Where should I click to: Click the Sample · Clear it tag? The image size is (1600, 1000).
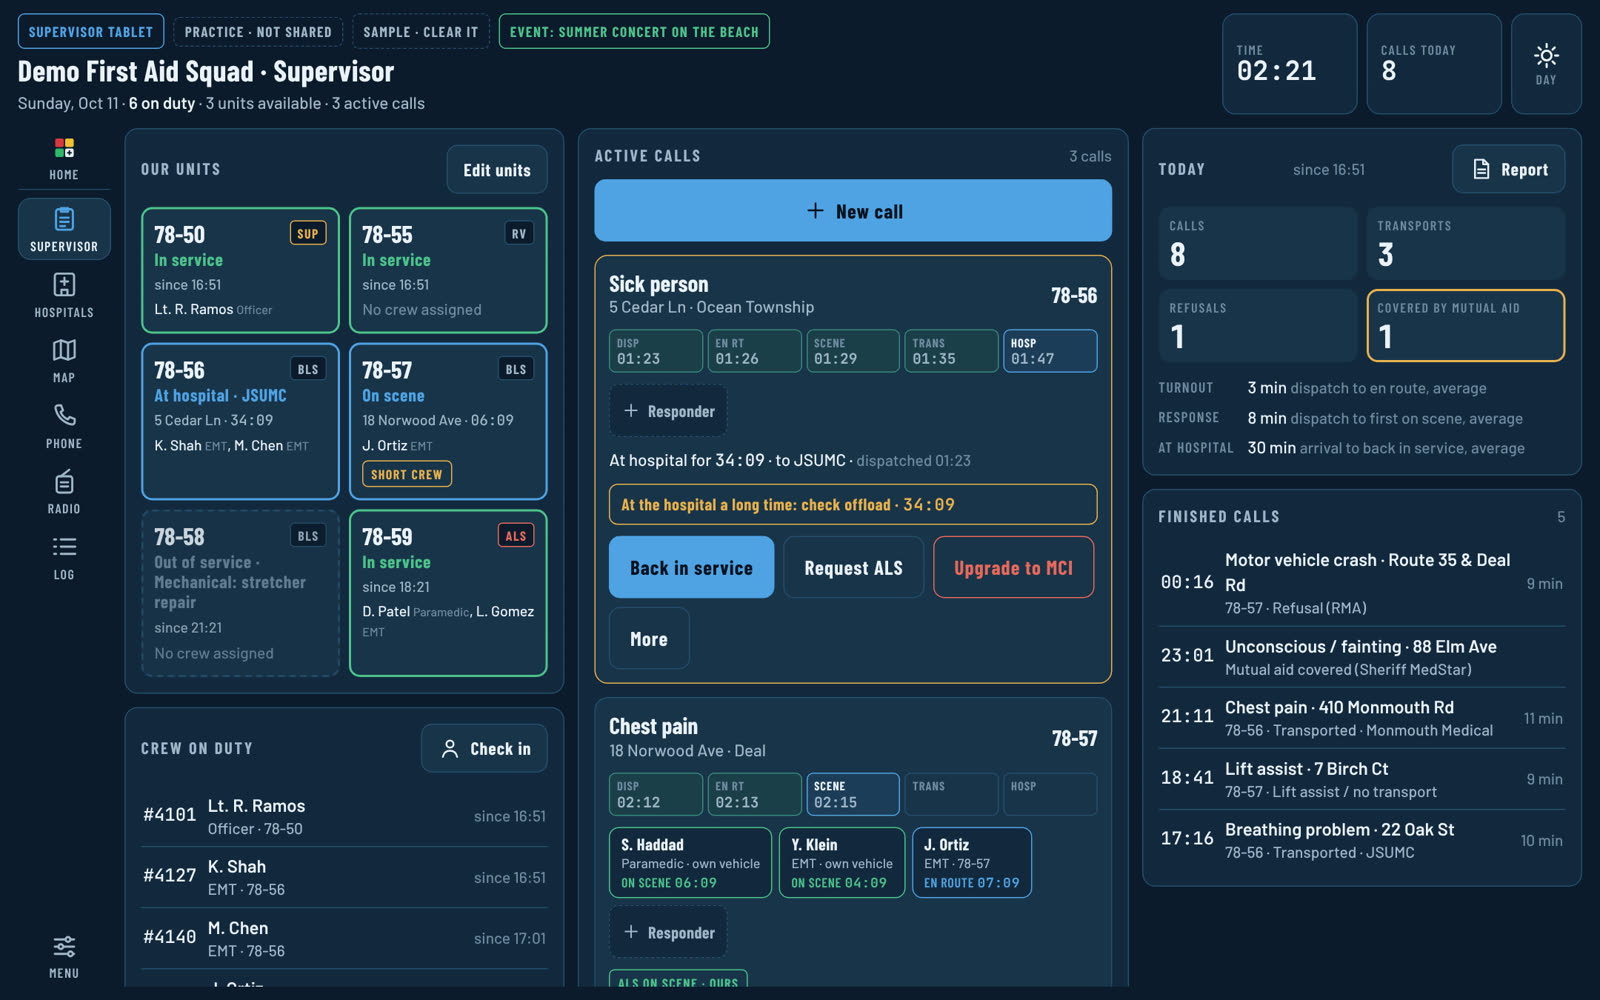tap(421, 32)
